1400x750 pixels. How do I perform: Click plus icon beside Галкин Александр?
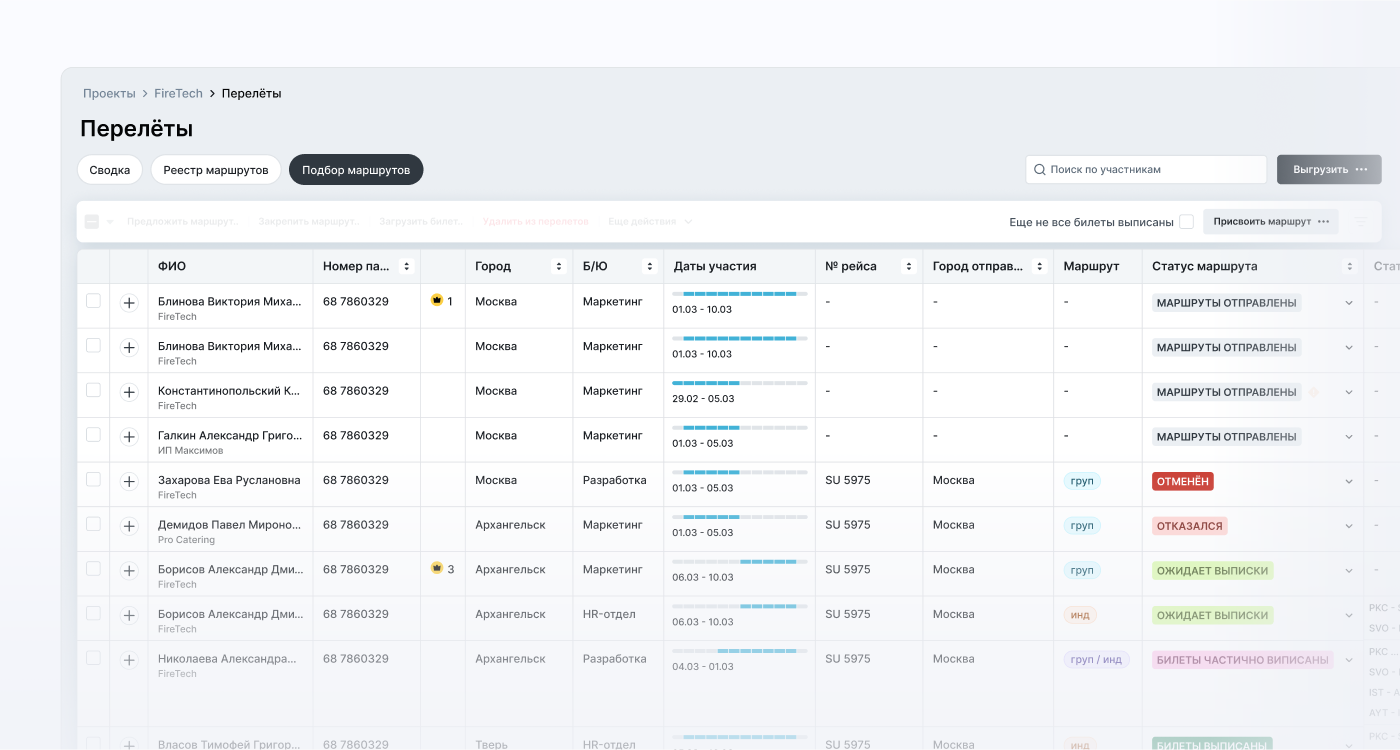(x=129, y=437)
